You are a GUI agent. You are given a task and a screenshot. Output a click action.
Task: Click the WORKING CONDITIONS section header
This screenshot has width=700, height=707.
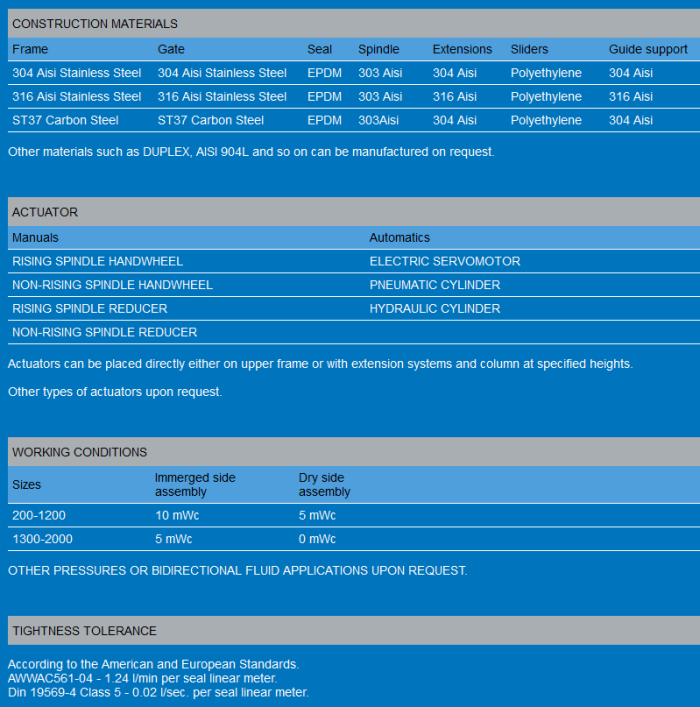tap(79, 452)
